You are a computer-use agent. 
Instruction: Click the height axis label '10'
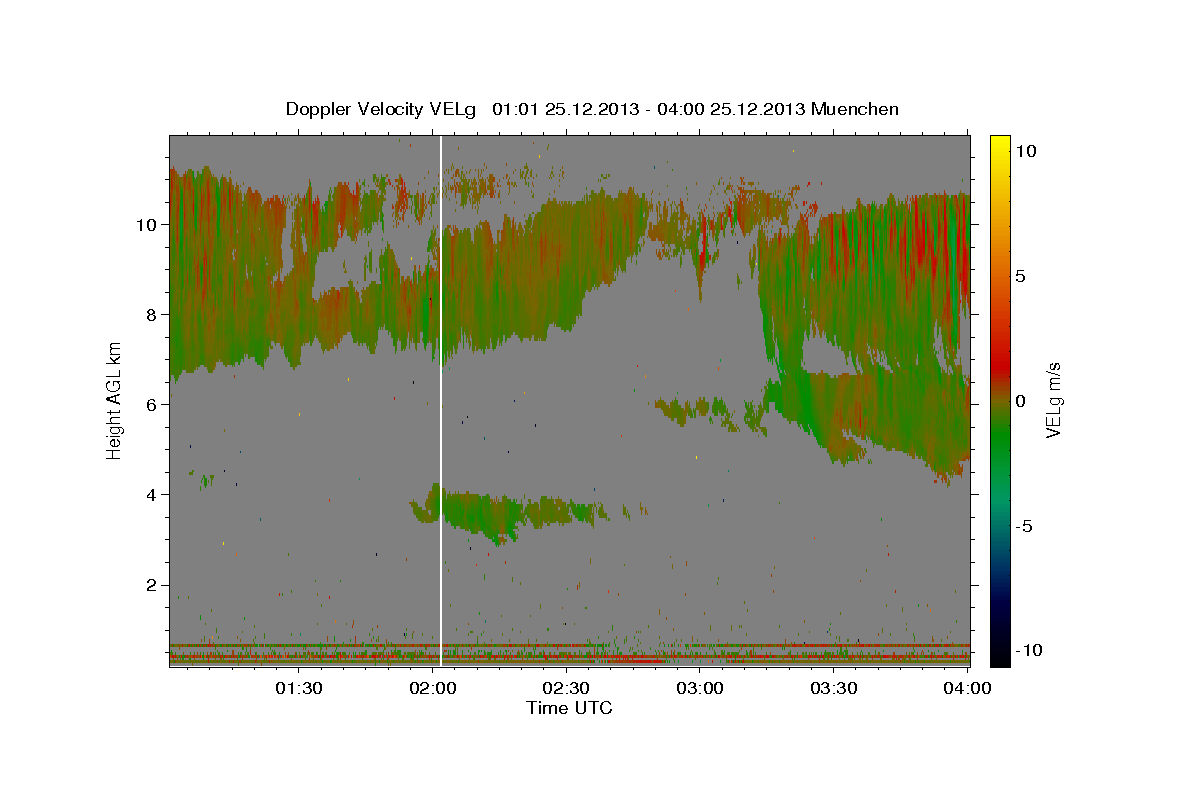click(147, 225)
